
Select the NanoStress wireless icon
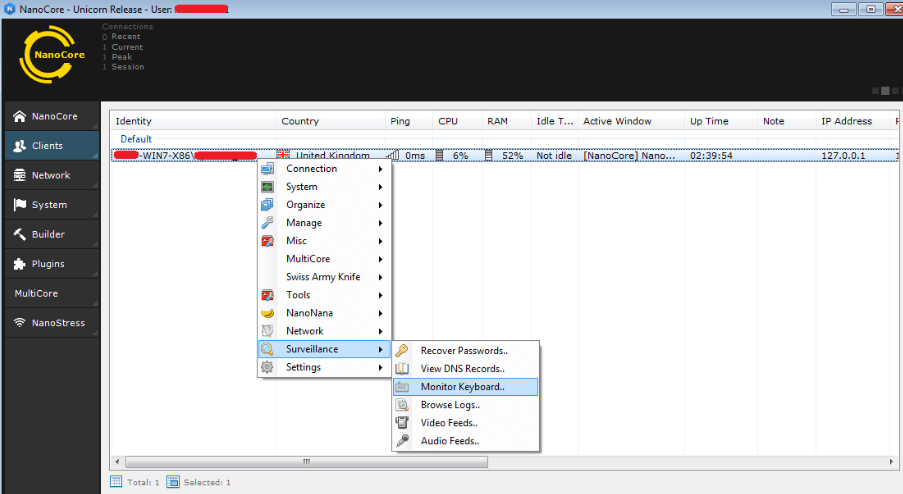[x=19, y=323]
